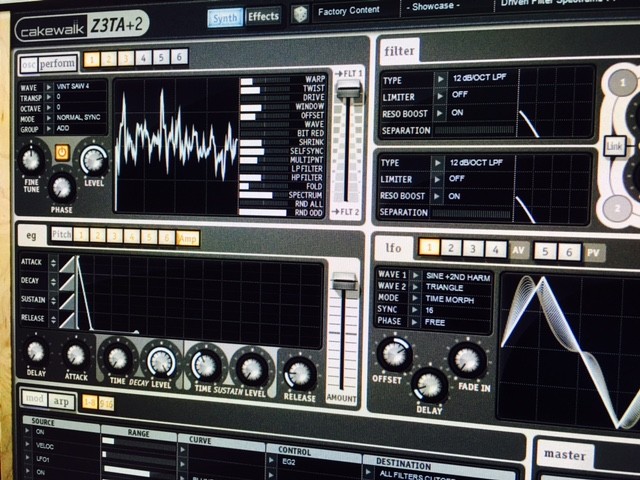Click the FLT 1 / FLT 2 routing slider

[x=348, y=142]
